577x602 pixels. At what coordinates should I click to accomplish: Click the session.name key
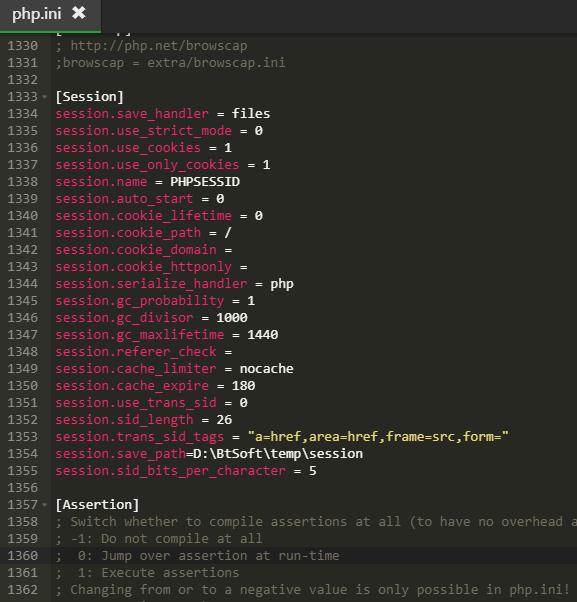point(101,182)
